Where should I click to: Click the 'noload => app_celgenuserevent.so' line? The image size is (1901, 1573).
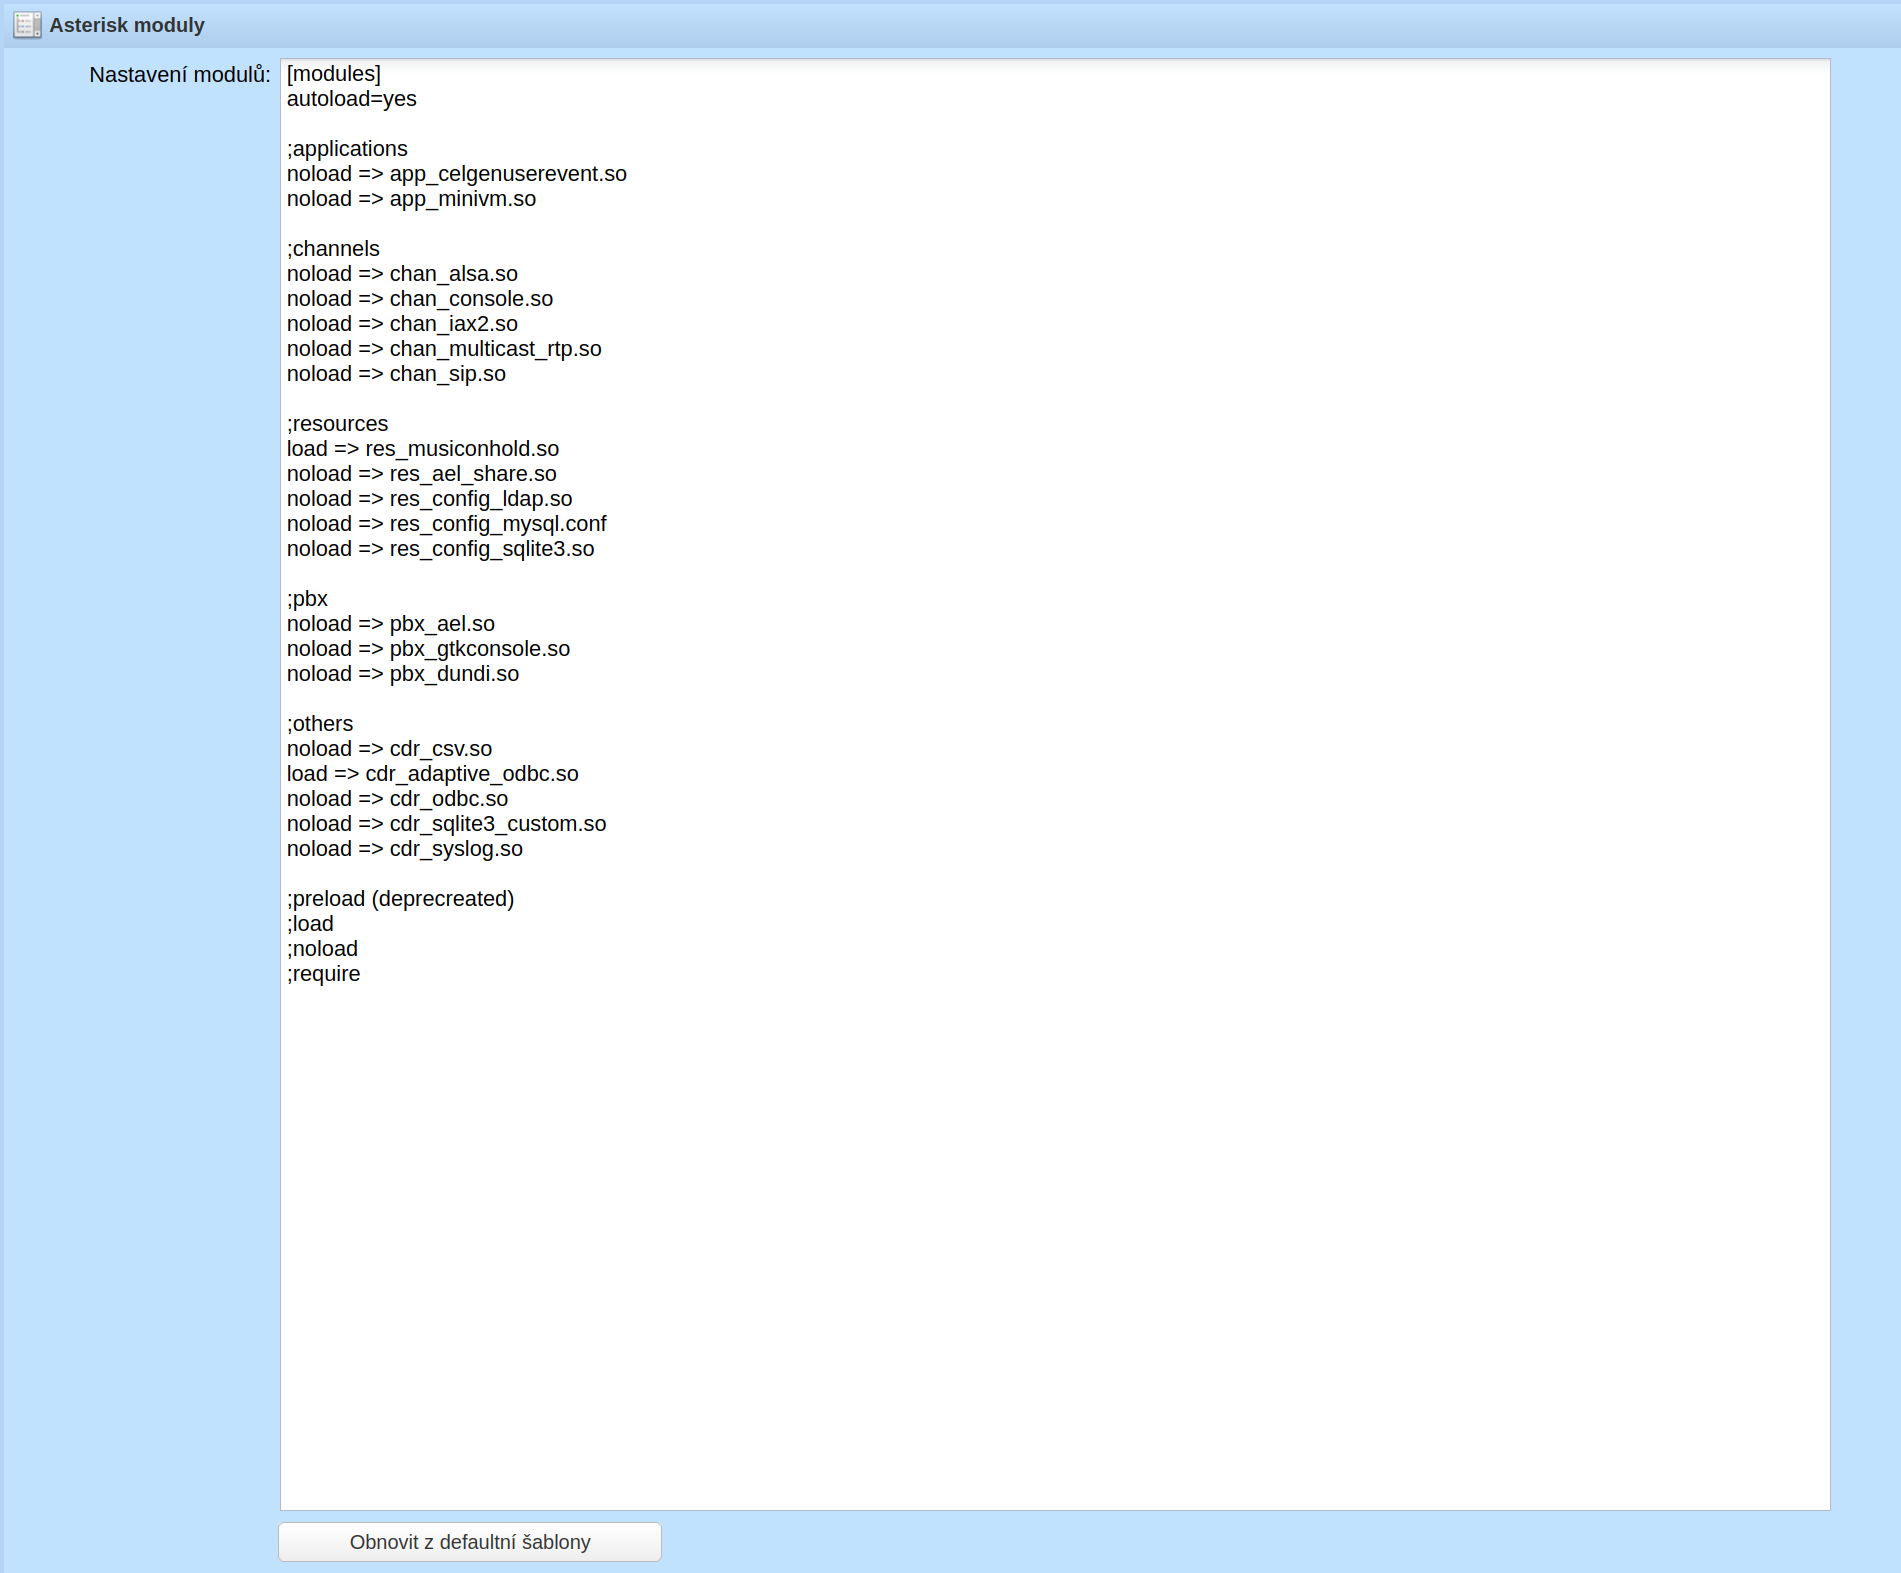[457, 174]
